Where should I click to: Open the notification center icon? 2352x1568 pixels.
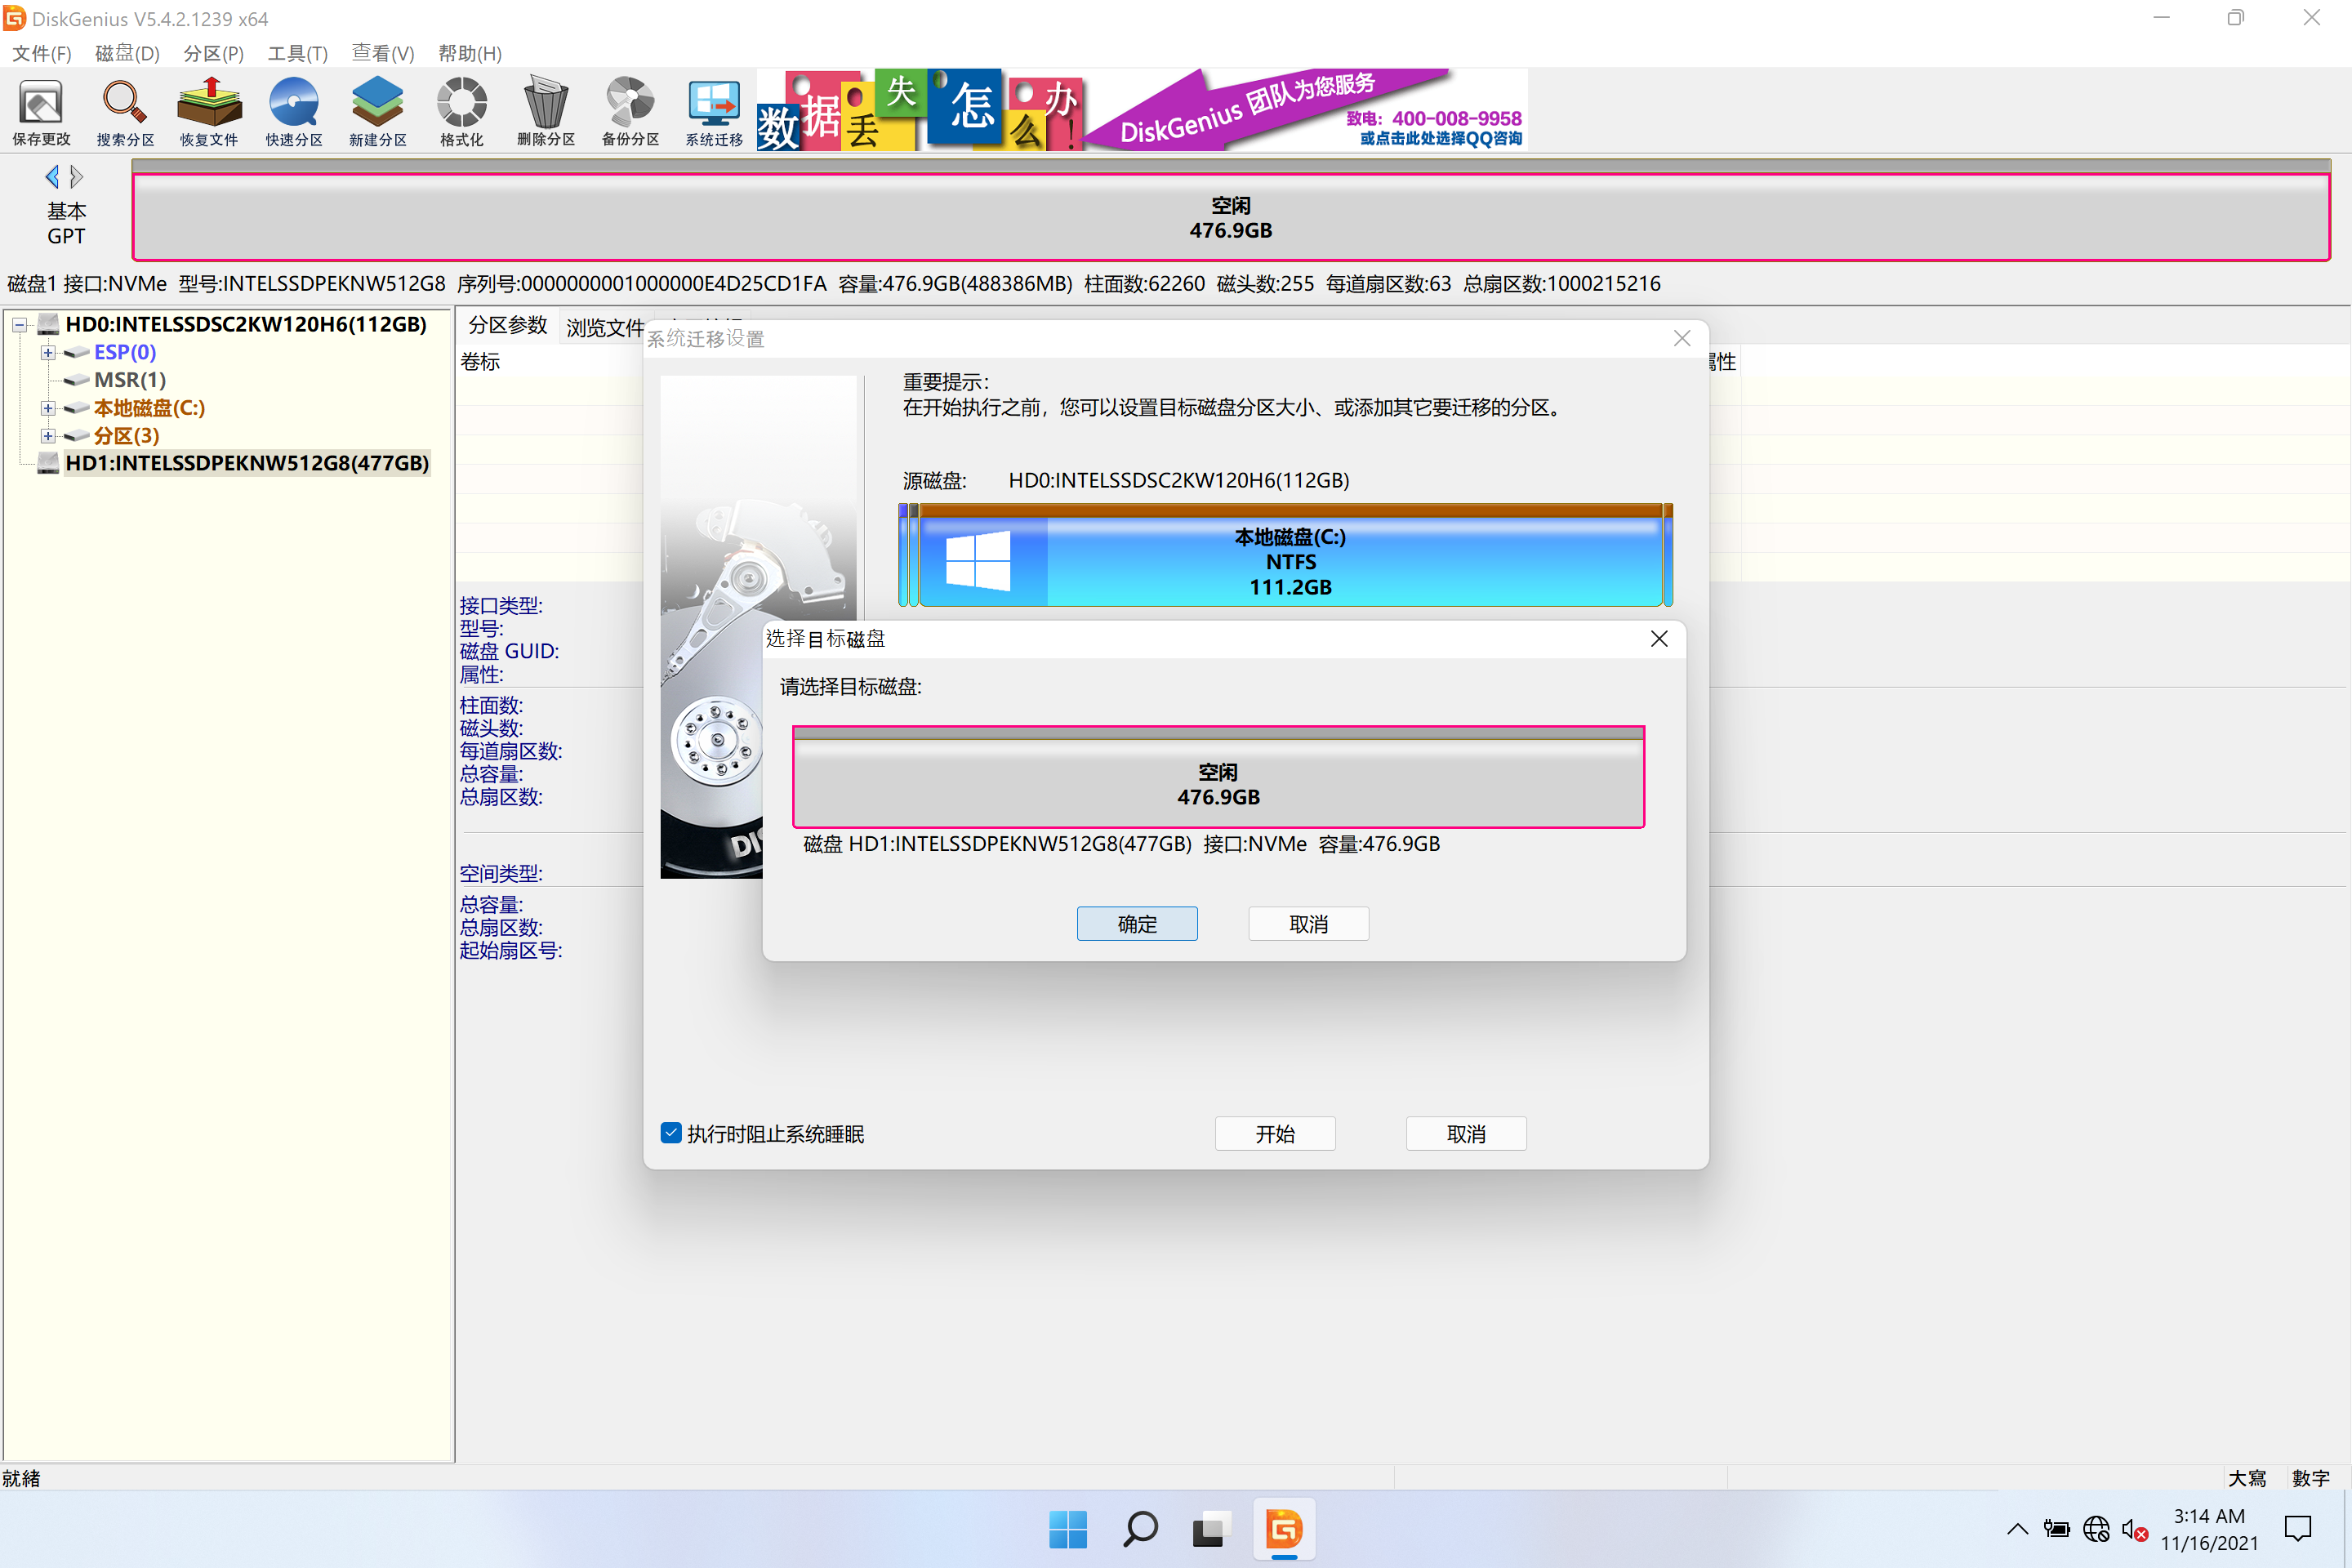point(2298,1529)
